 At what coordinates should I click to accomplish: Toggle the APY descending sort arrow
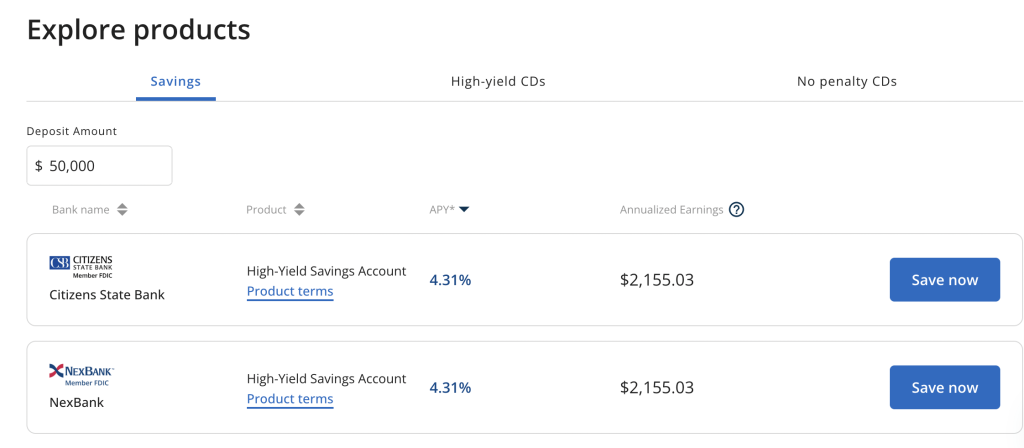464,210
